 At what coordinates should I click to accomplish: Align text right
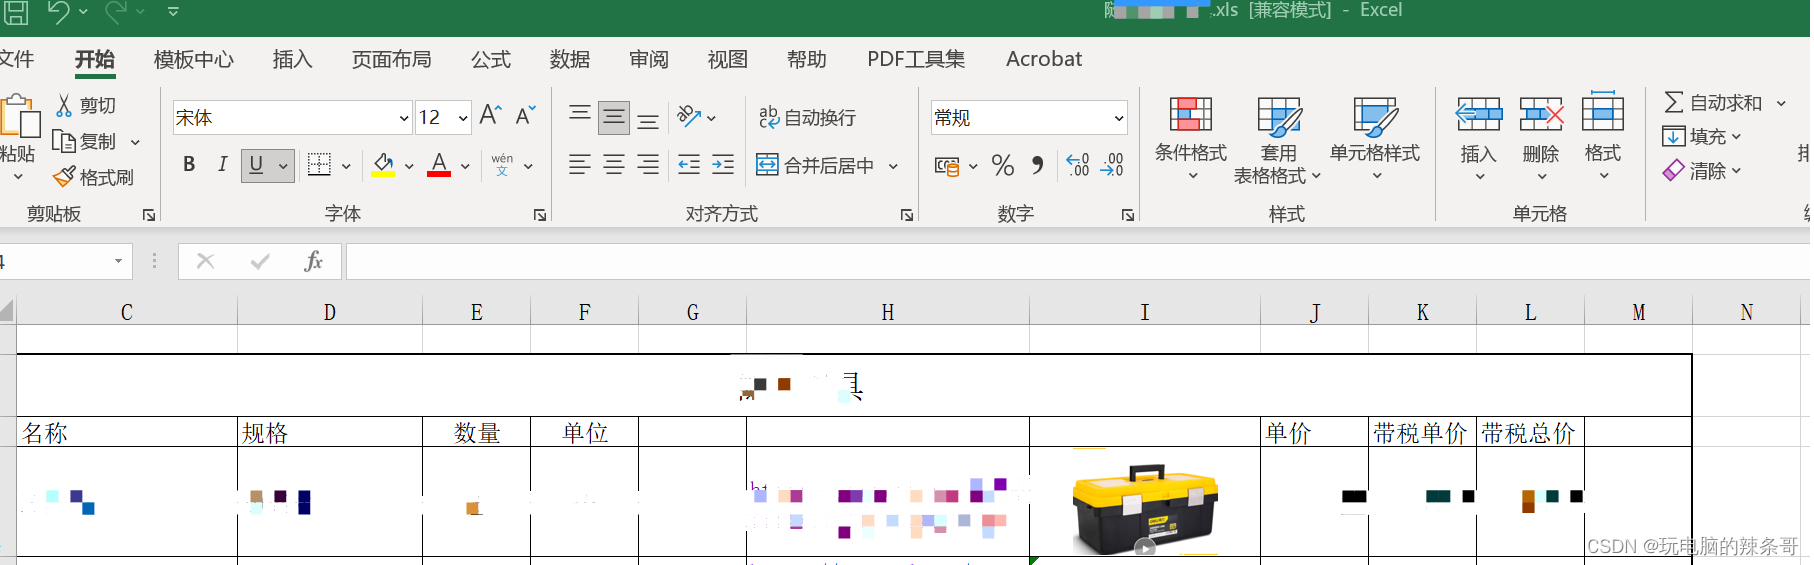tap(648, 165)
